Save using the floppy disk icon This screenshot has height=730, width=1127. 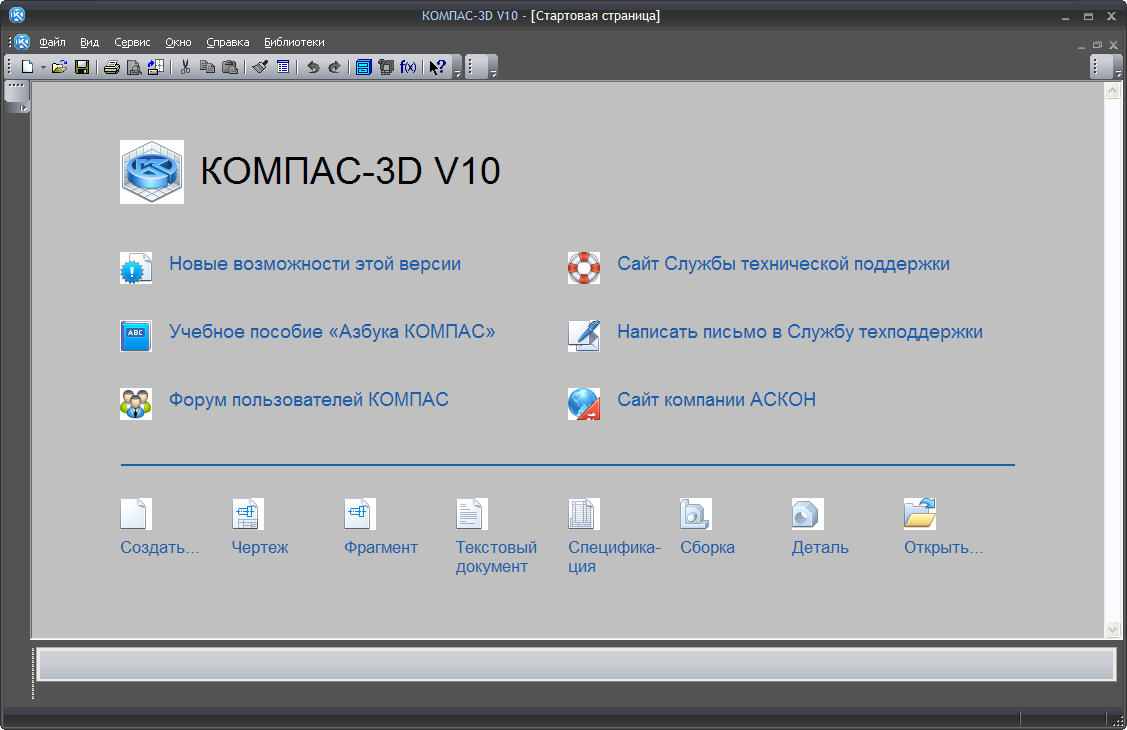[82, 67]
